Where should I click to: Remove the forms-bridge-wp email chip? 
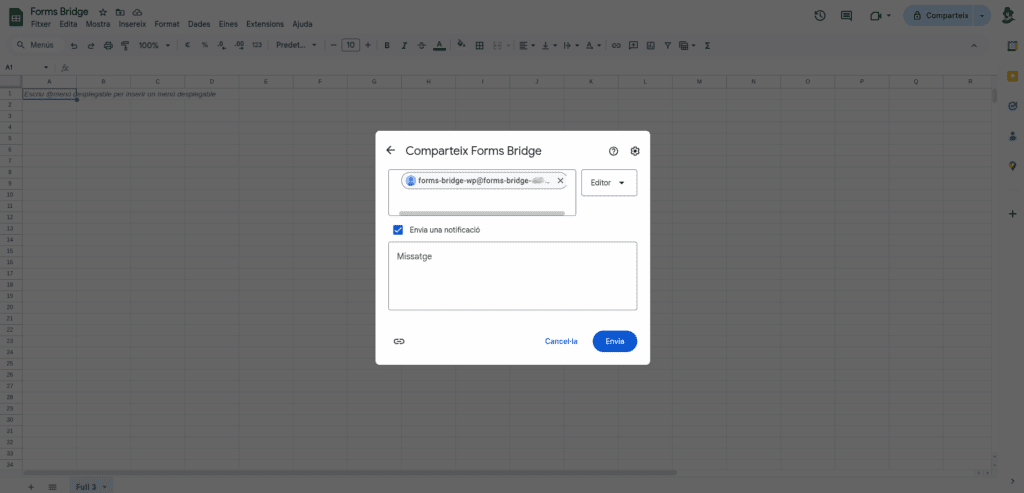tap(560, 181)
